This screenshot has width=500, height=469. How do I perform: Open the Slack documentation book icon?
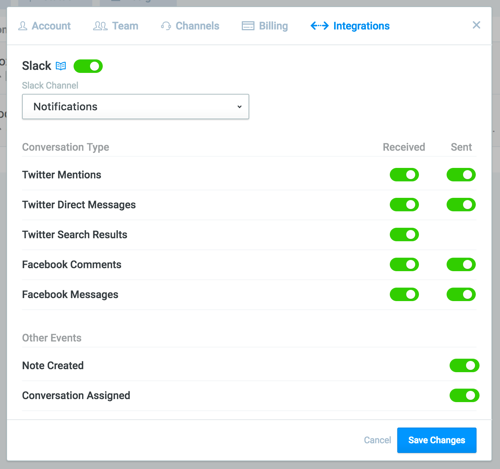(61, 66)
